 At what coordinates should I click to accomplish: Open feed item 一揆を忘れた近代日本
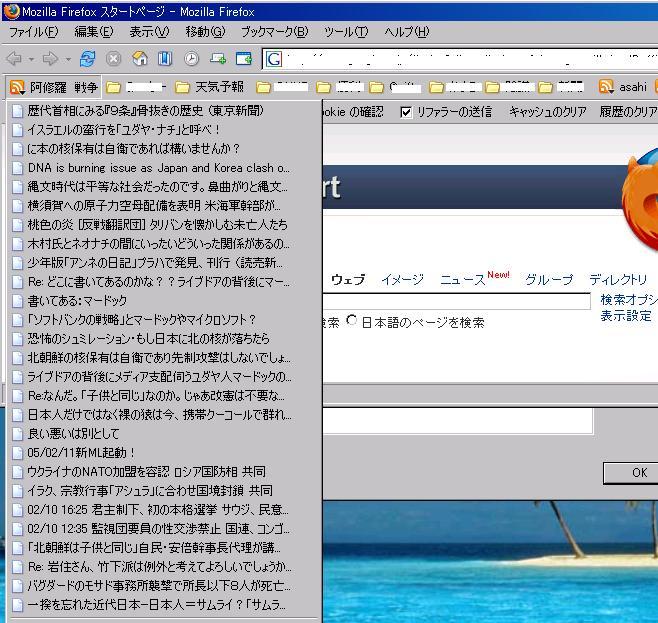coord(164,605)
